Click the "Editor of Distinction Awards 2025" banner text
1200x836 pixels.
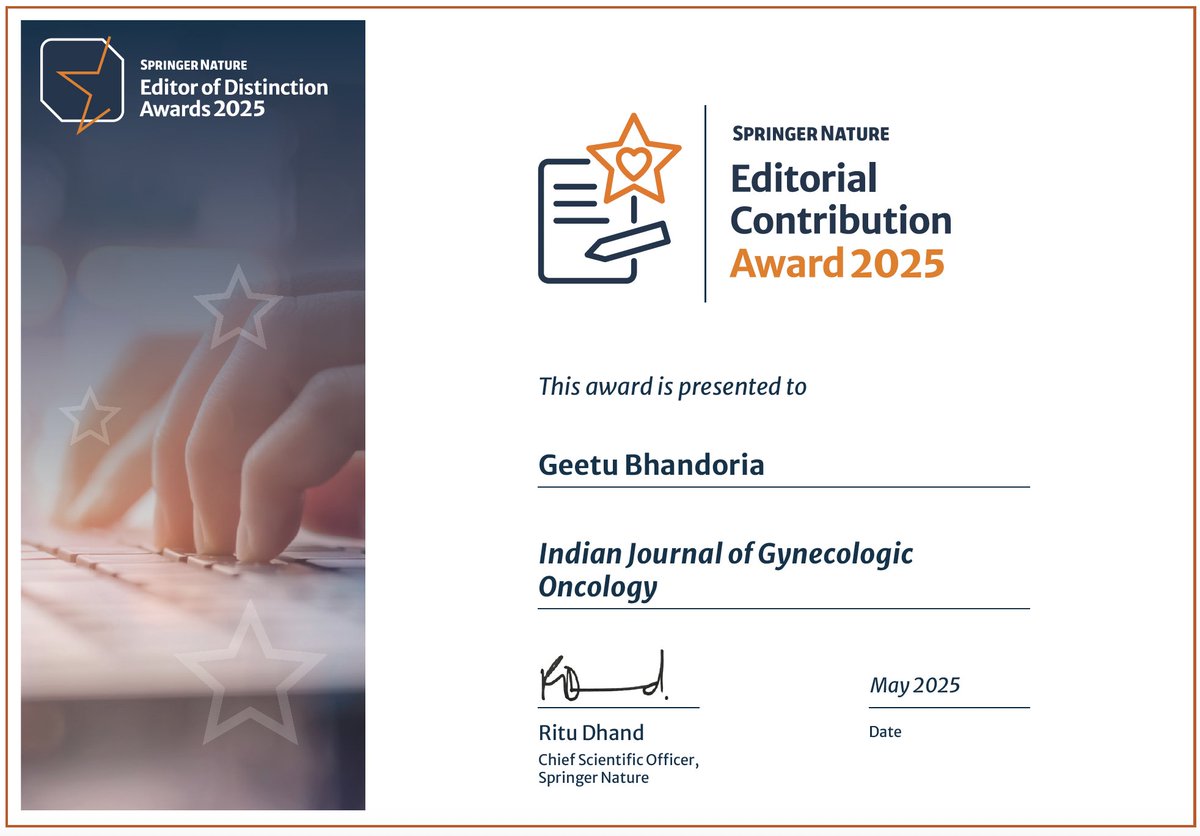click(234, 97)
